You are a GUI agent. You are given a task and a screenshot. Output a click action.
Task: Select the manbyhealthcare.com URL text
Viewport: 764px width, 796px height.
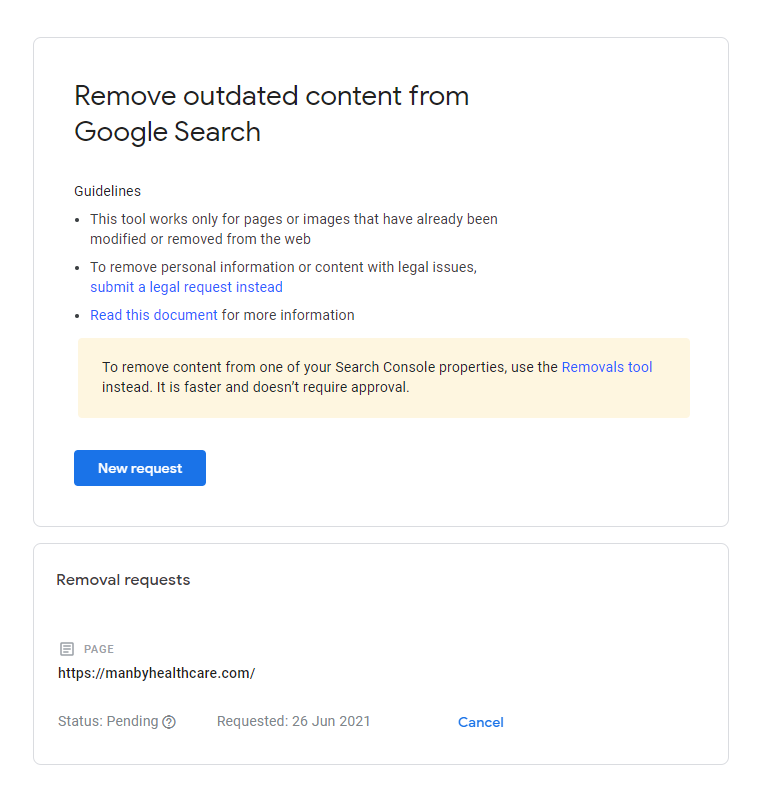156,673
